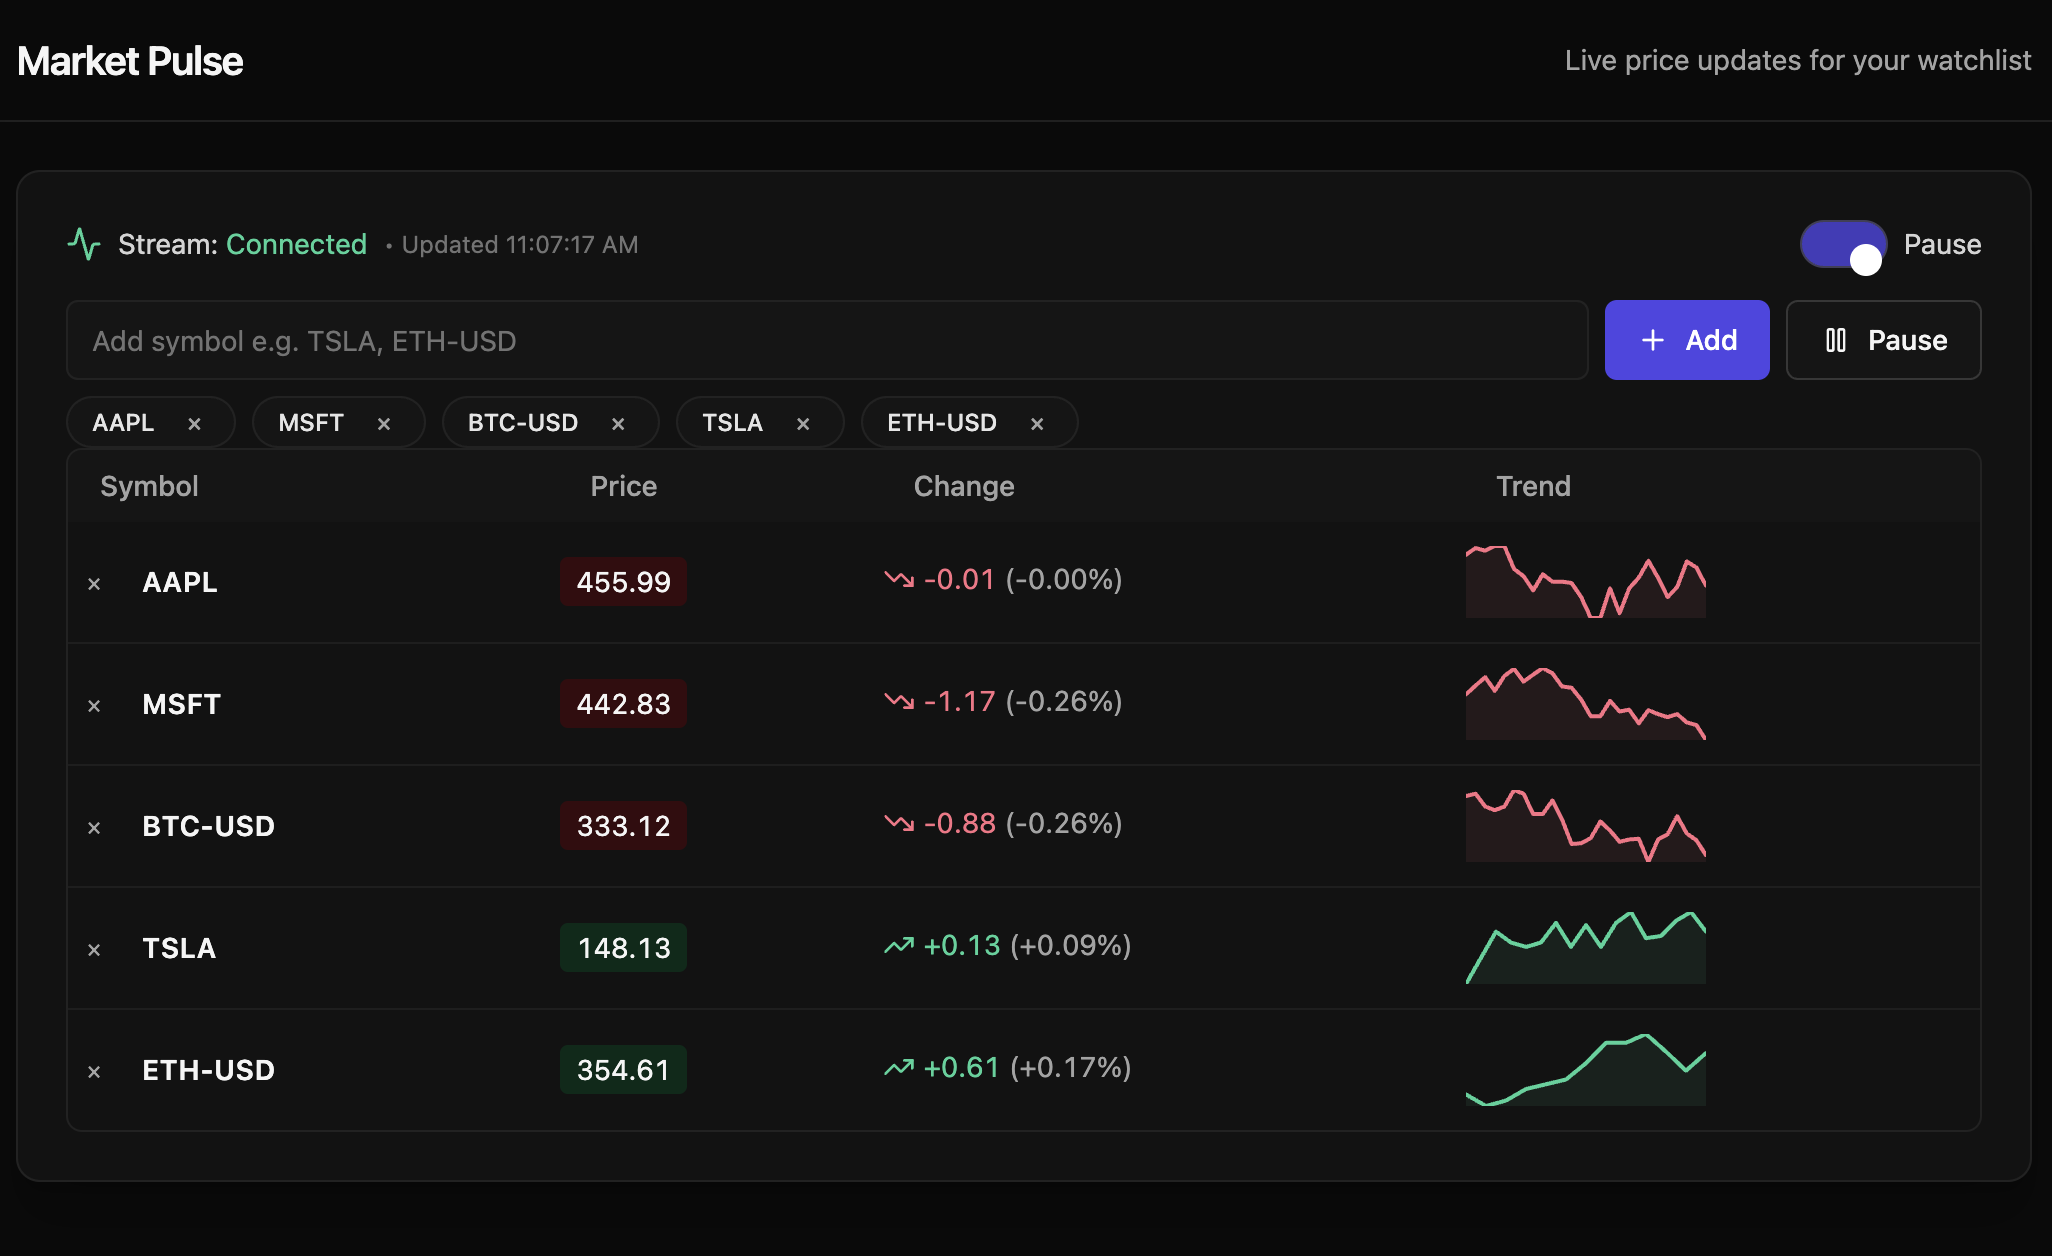Screen dimensions: 2052x1256
Task: Select the BTC-USD symbol in the table
Action: tap(208, 826)
